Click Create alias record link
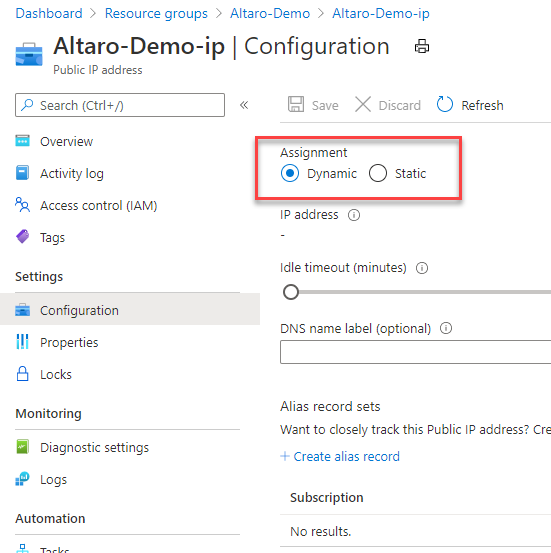The height and width of the screenshot is (553, 551). [346, 456]
